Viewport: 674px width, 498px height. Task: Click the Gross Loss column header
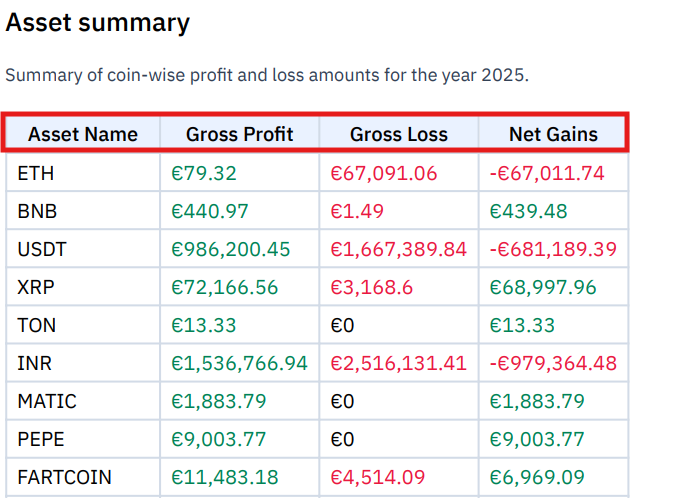pyautogui.click(x=399, y=134)
